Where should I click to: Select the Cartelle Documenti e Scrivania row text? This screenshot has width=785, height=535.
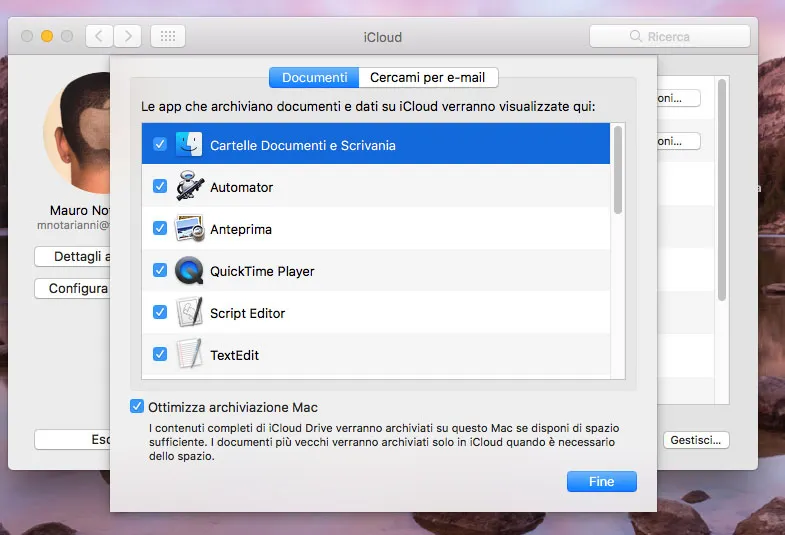[303, 146]
